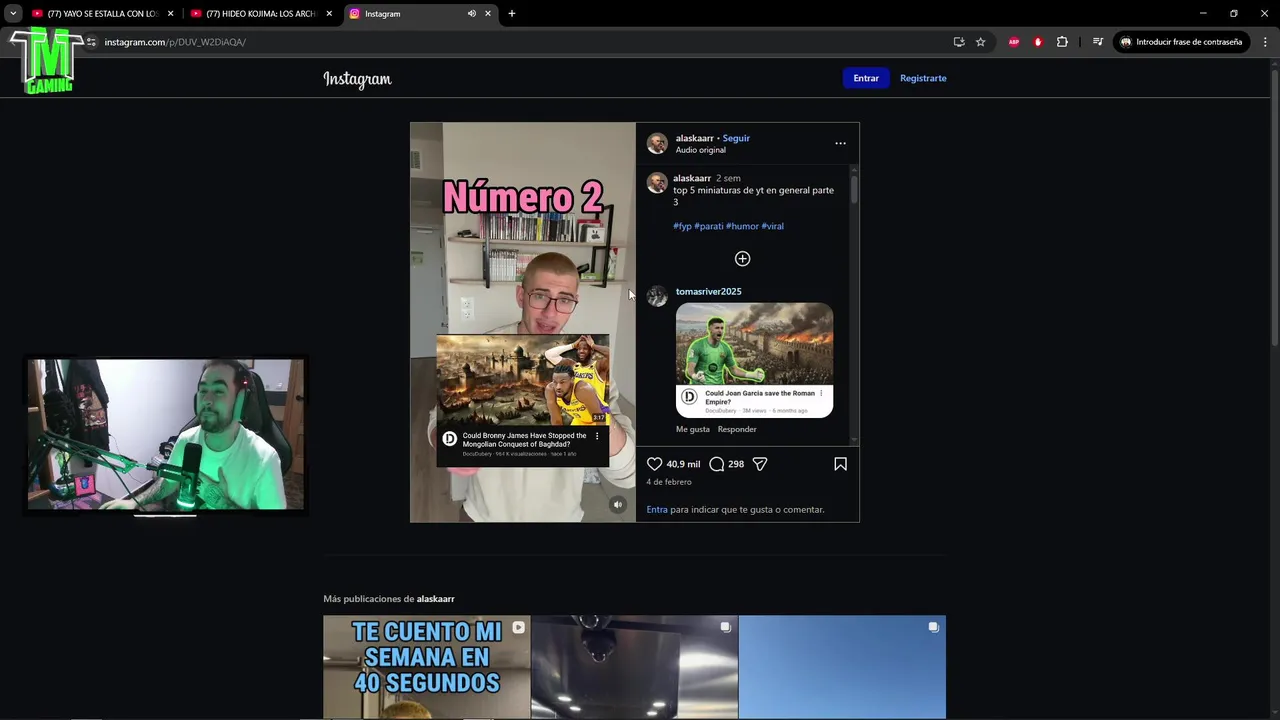Toggle the video sound speaker button
Image resolution: width=1280 pixels, height=720 pixels.
click(x=618, y=505)
